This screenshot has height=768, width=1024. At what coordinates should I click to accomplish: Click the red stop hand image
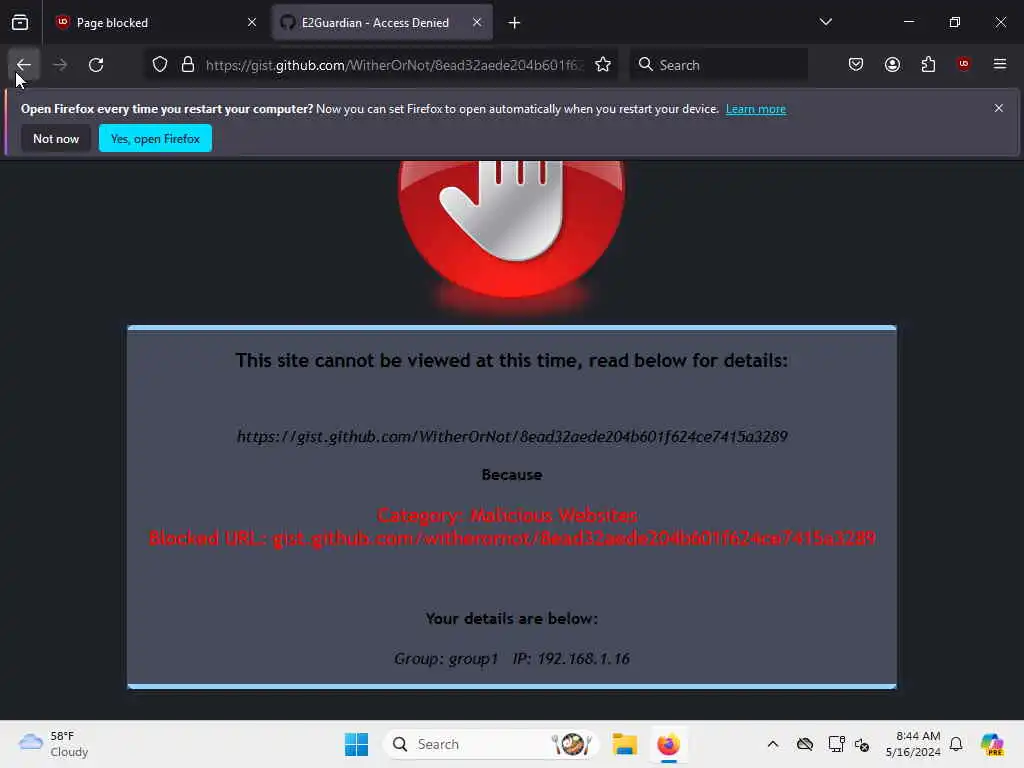(512, 229)
